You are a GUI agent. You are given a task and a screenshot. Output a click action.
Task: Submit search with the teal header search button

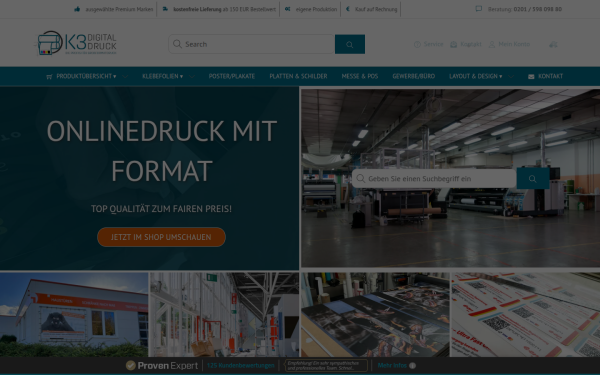[x=350, y=44]
